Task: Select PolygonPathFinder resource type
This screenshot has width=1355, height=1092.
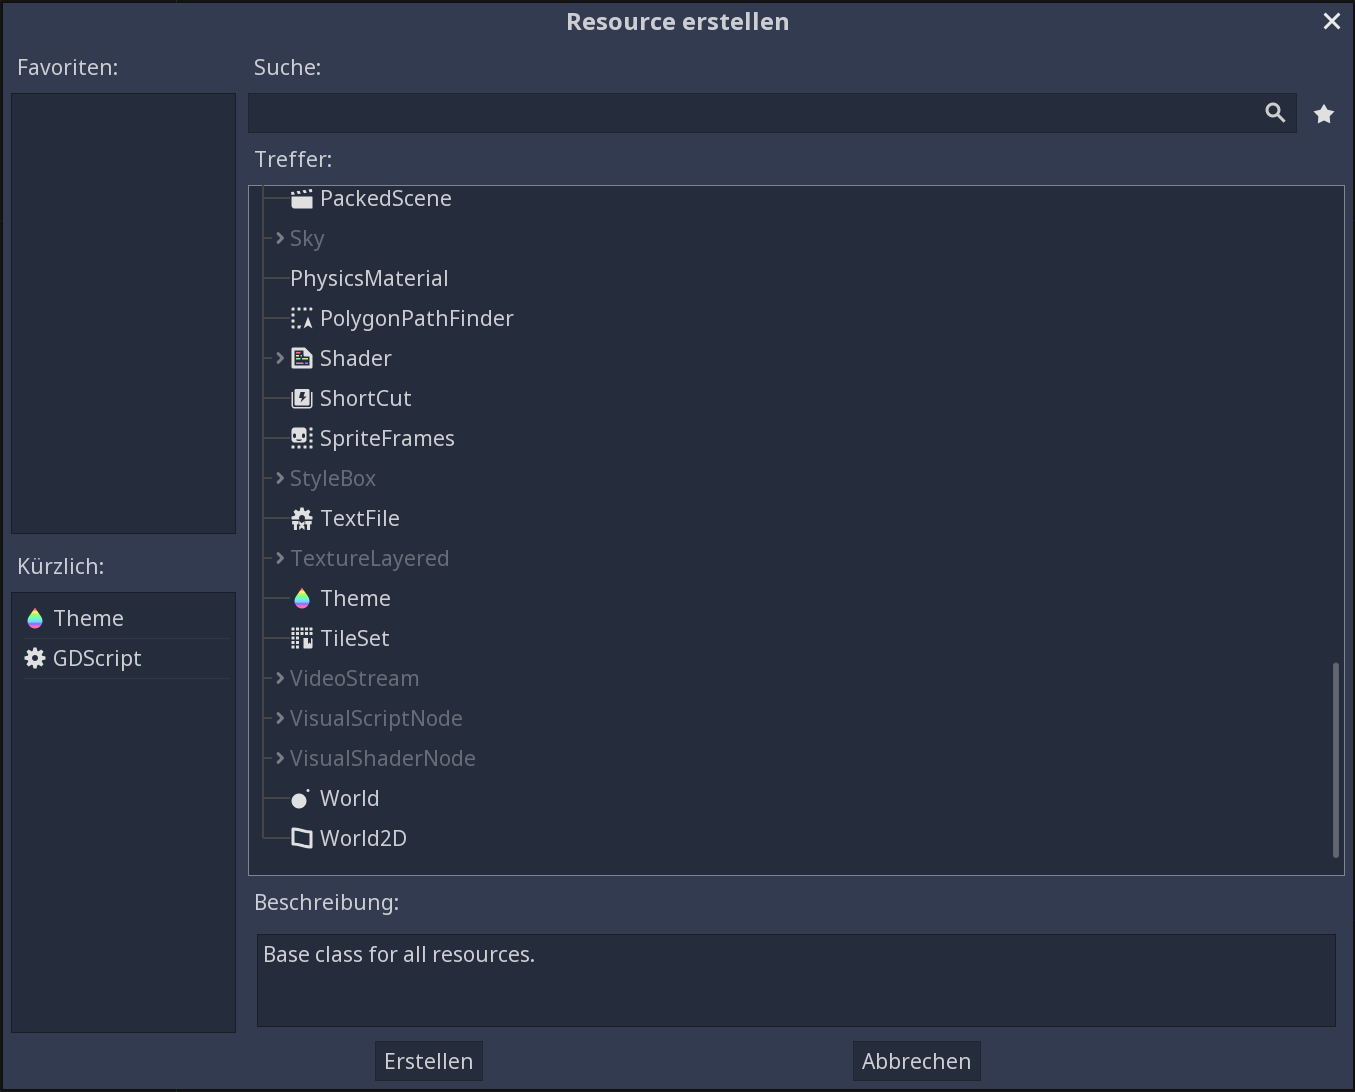Action: coord(417,318)
